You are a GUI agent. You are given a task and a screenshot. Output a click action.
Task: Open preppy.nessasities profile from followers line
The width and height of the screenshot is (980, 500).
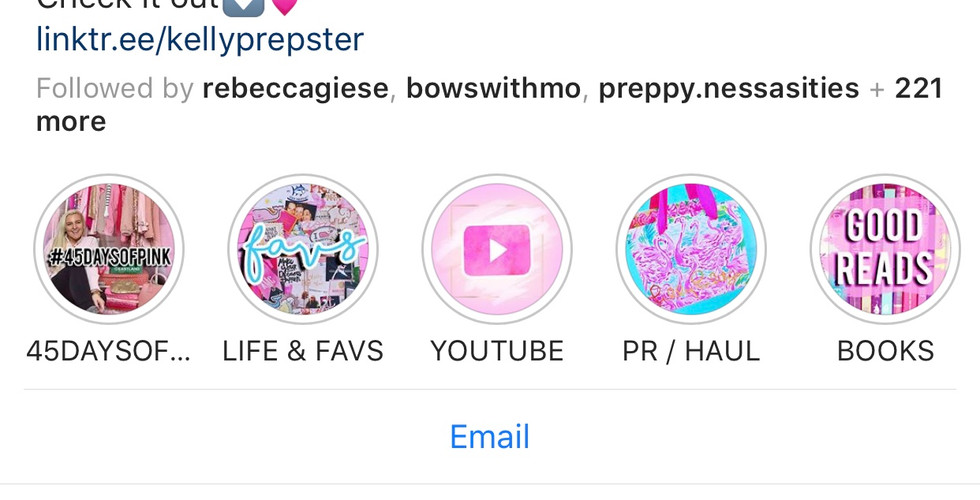(729, 88)
